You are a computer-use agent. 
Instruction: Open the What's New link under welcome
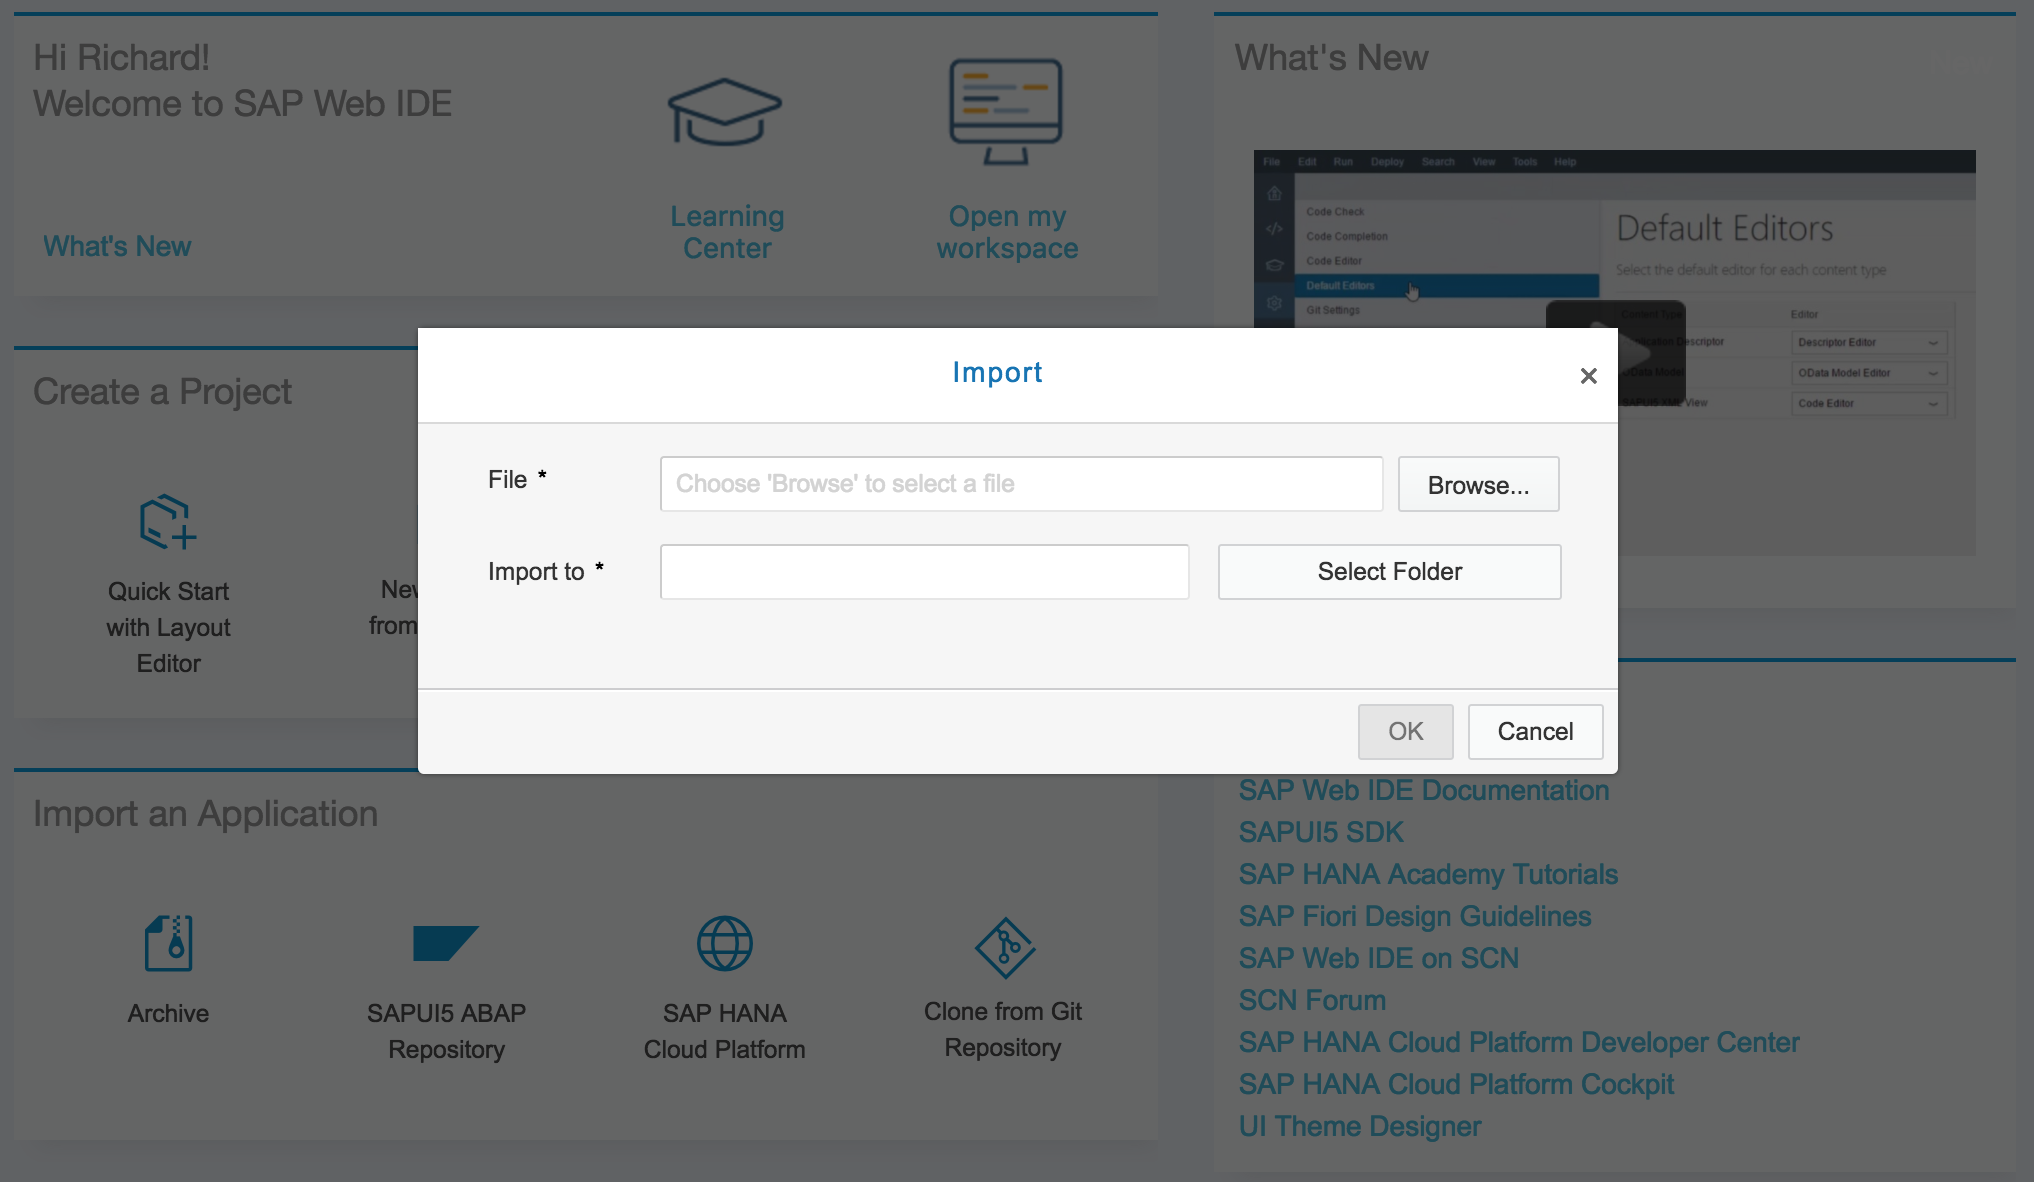coord(117,247)
